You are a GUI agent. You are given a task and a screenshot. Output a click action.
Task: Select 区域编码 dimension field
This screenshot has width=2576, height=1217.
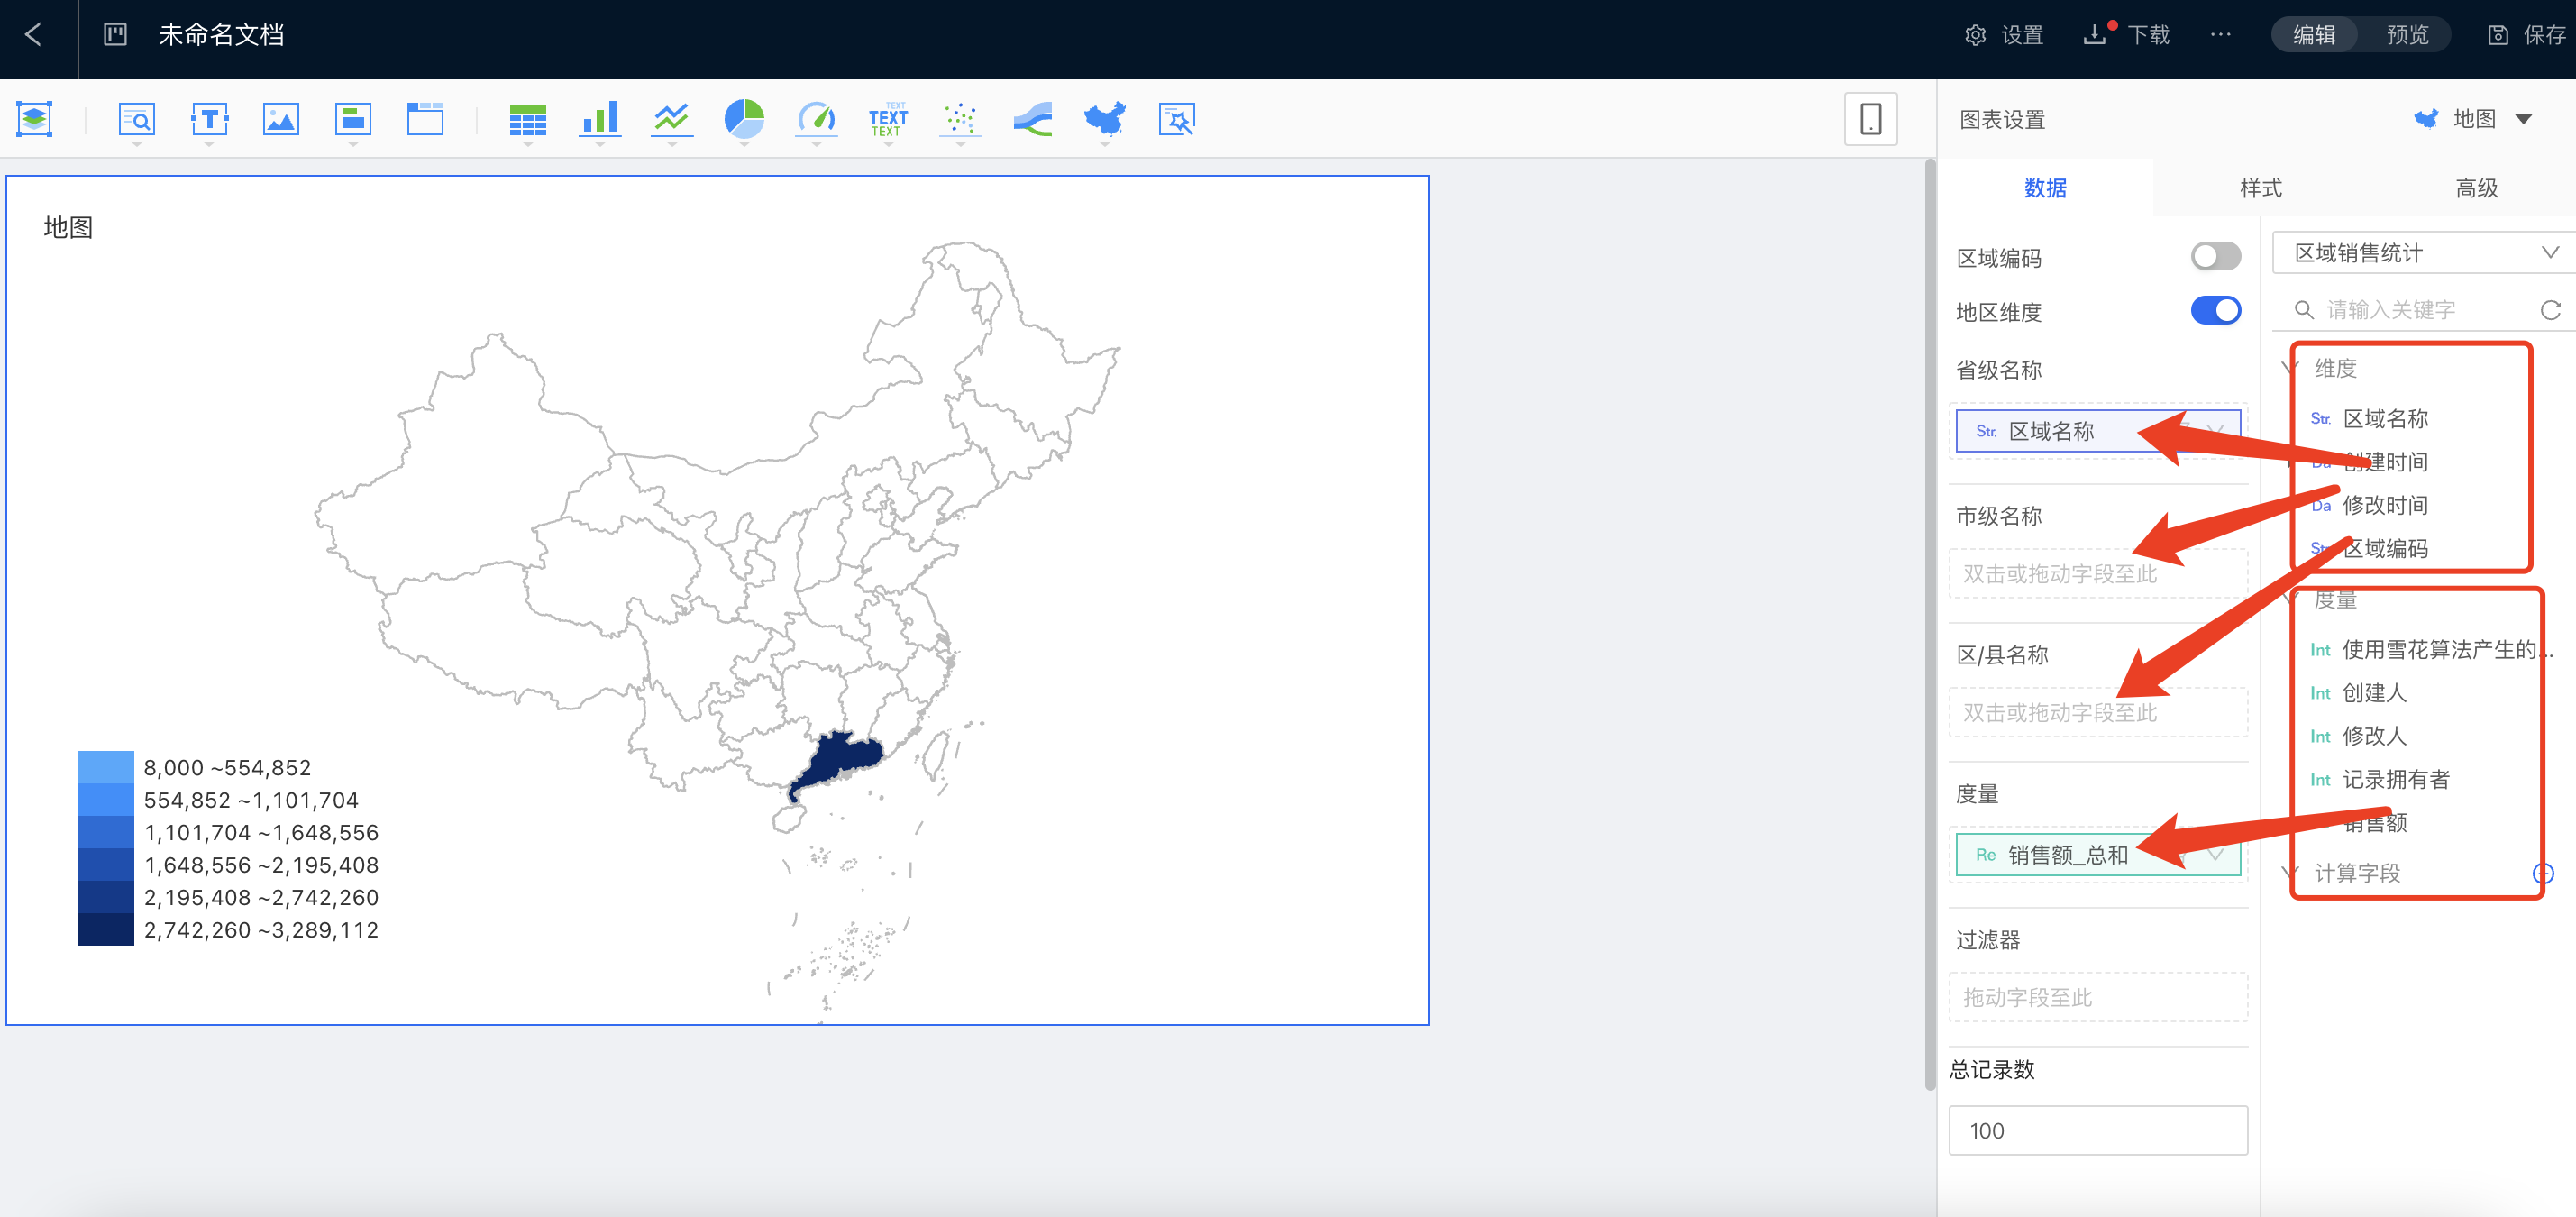coord(2385,548)
